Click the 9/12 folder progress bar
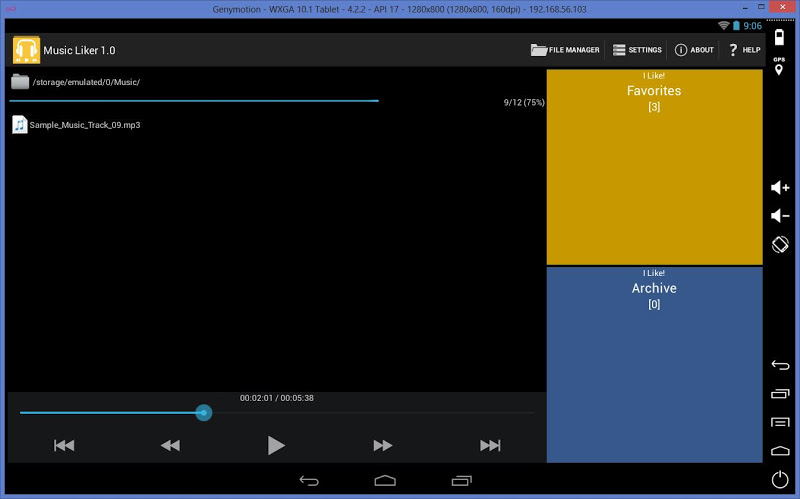Image resolution: width=800 pixels, height=499 pixels. (x=194, y=101)
